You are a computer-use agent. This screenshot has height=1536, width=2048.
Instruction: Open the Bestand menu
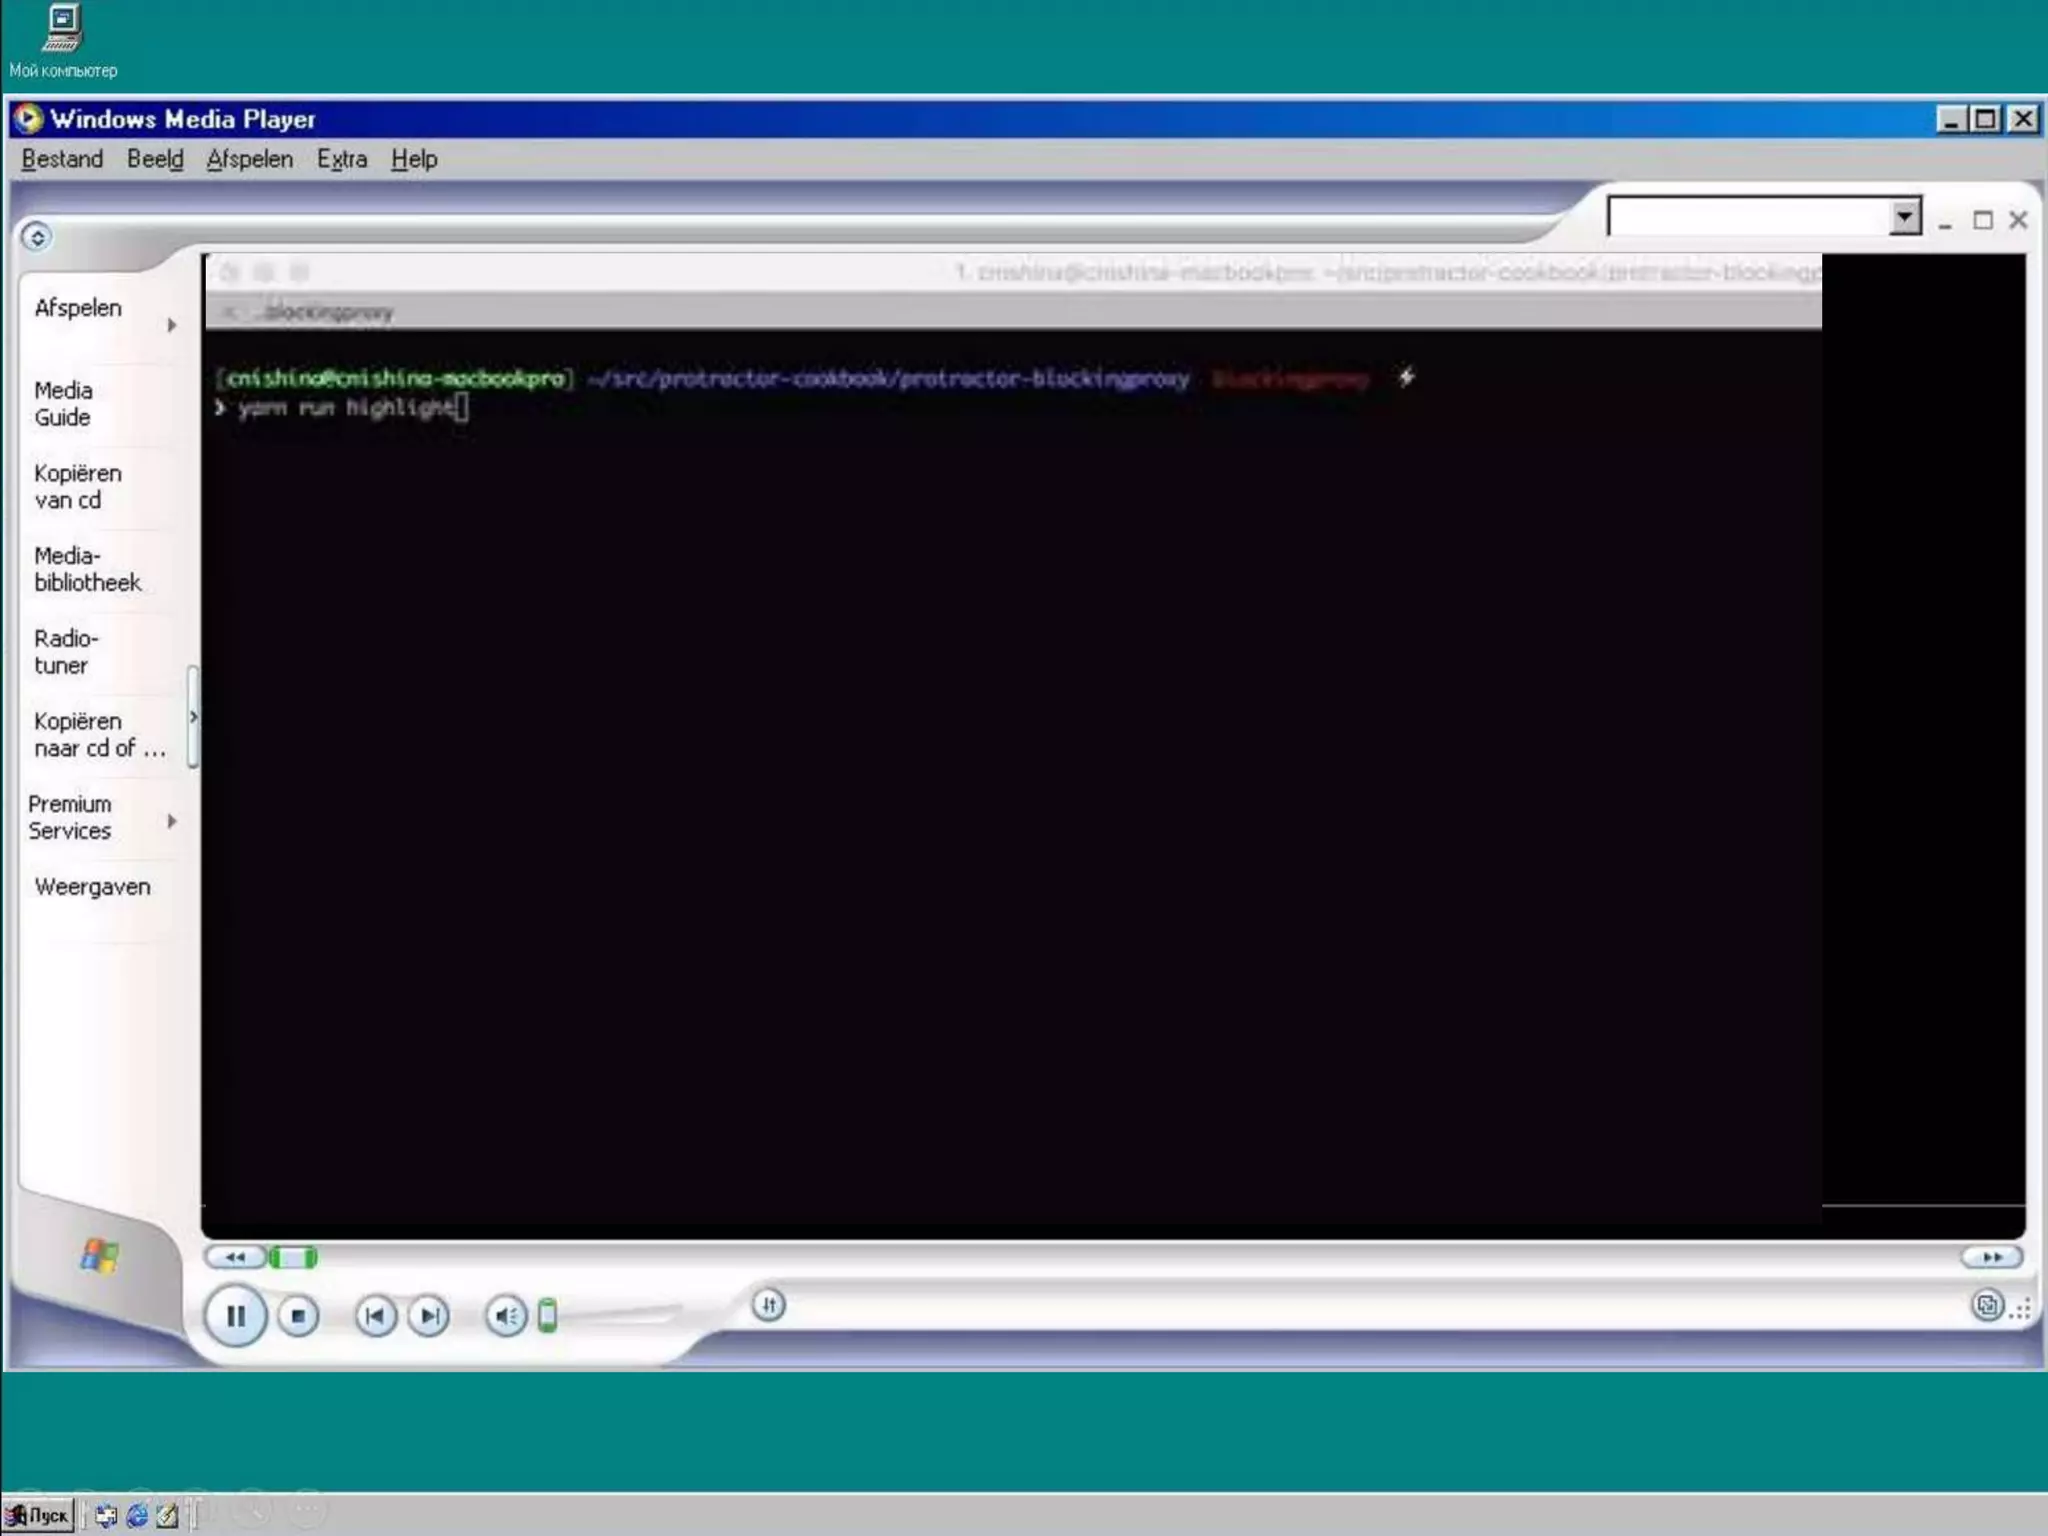click(62, 160)
